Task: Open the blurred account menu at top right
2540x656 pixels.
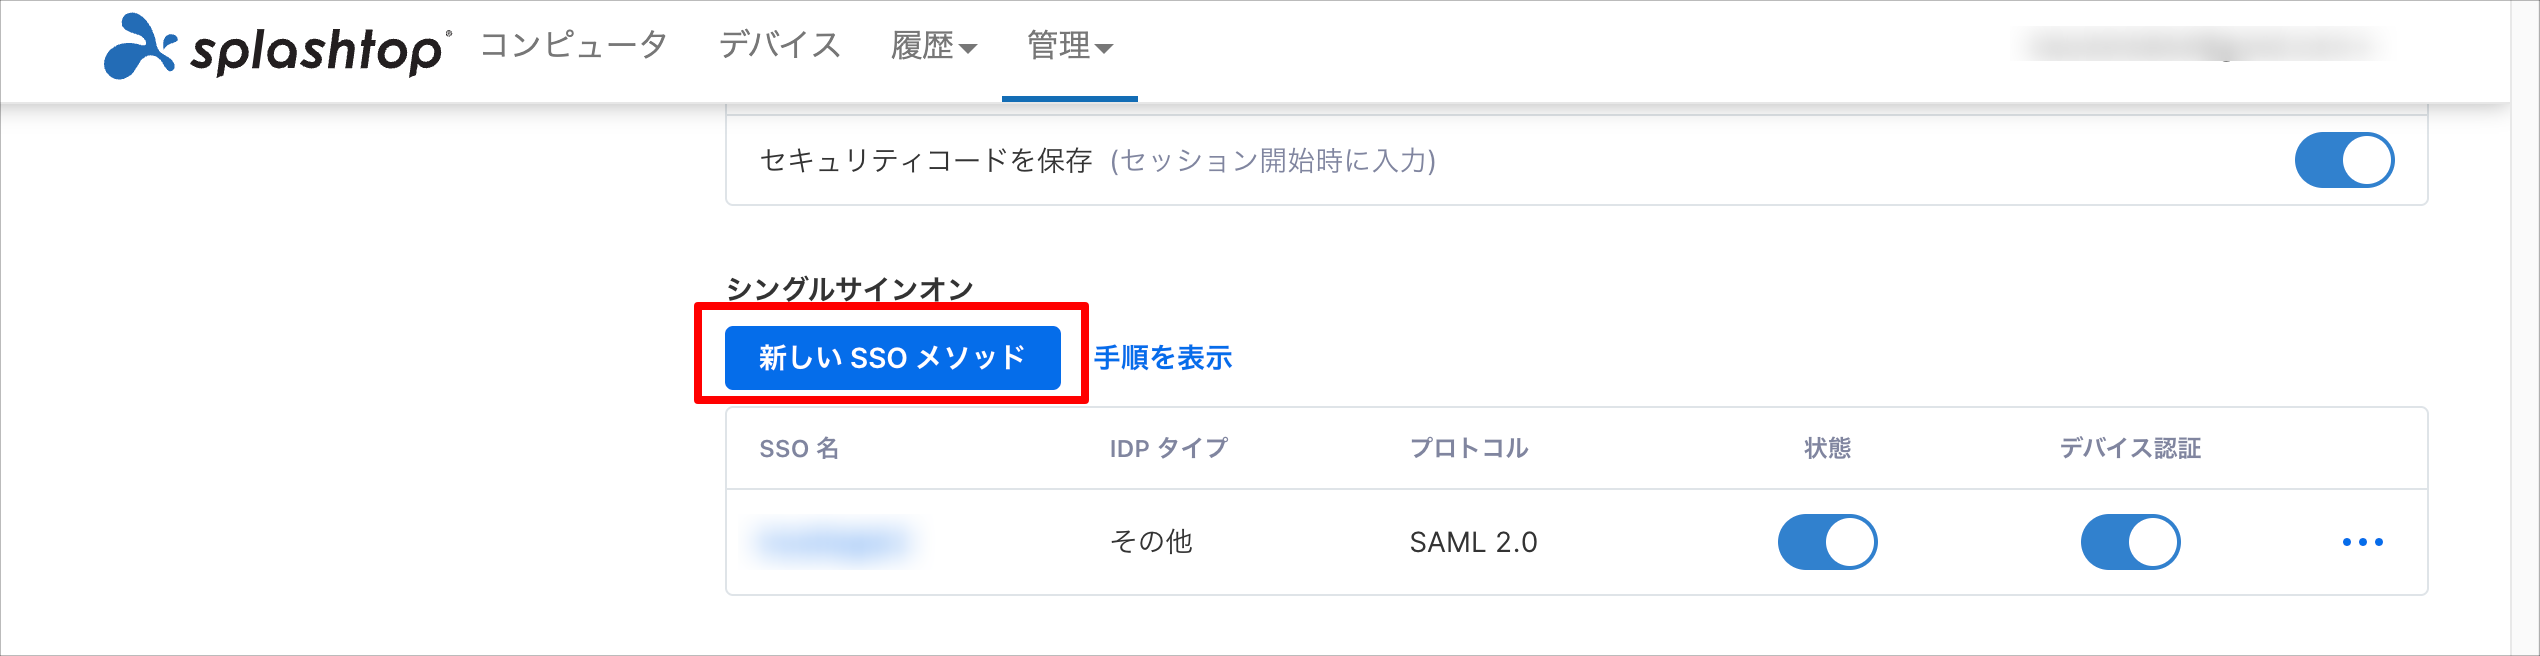Action: point(2200,46)
